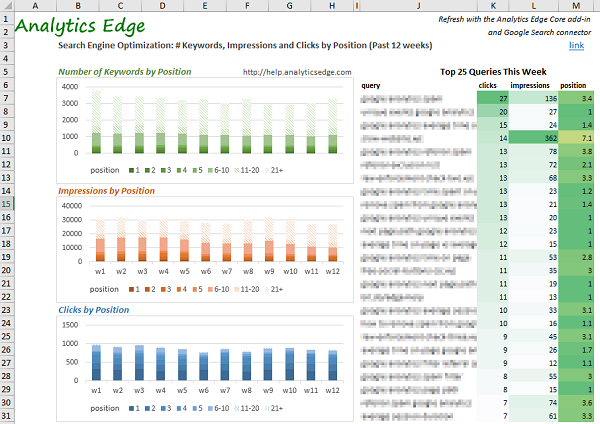Select column A header

[35, 5]
